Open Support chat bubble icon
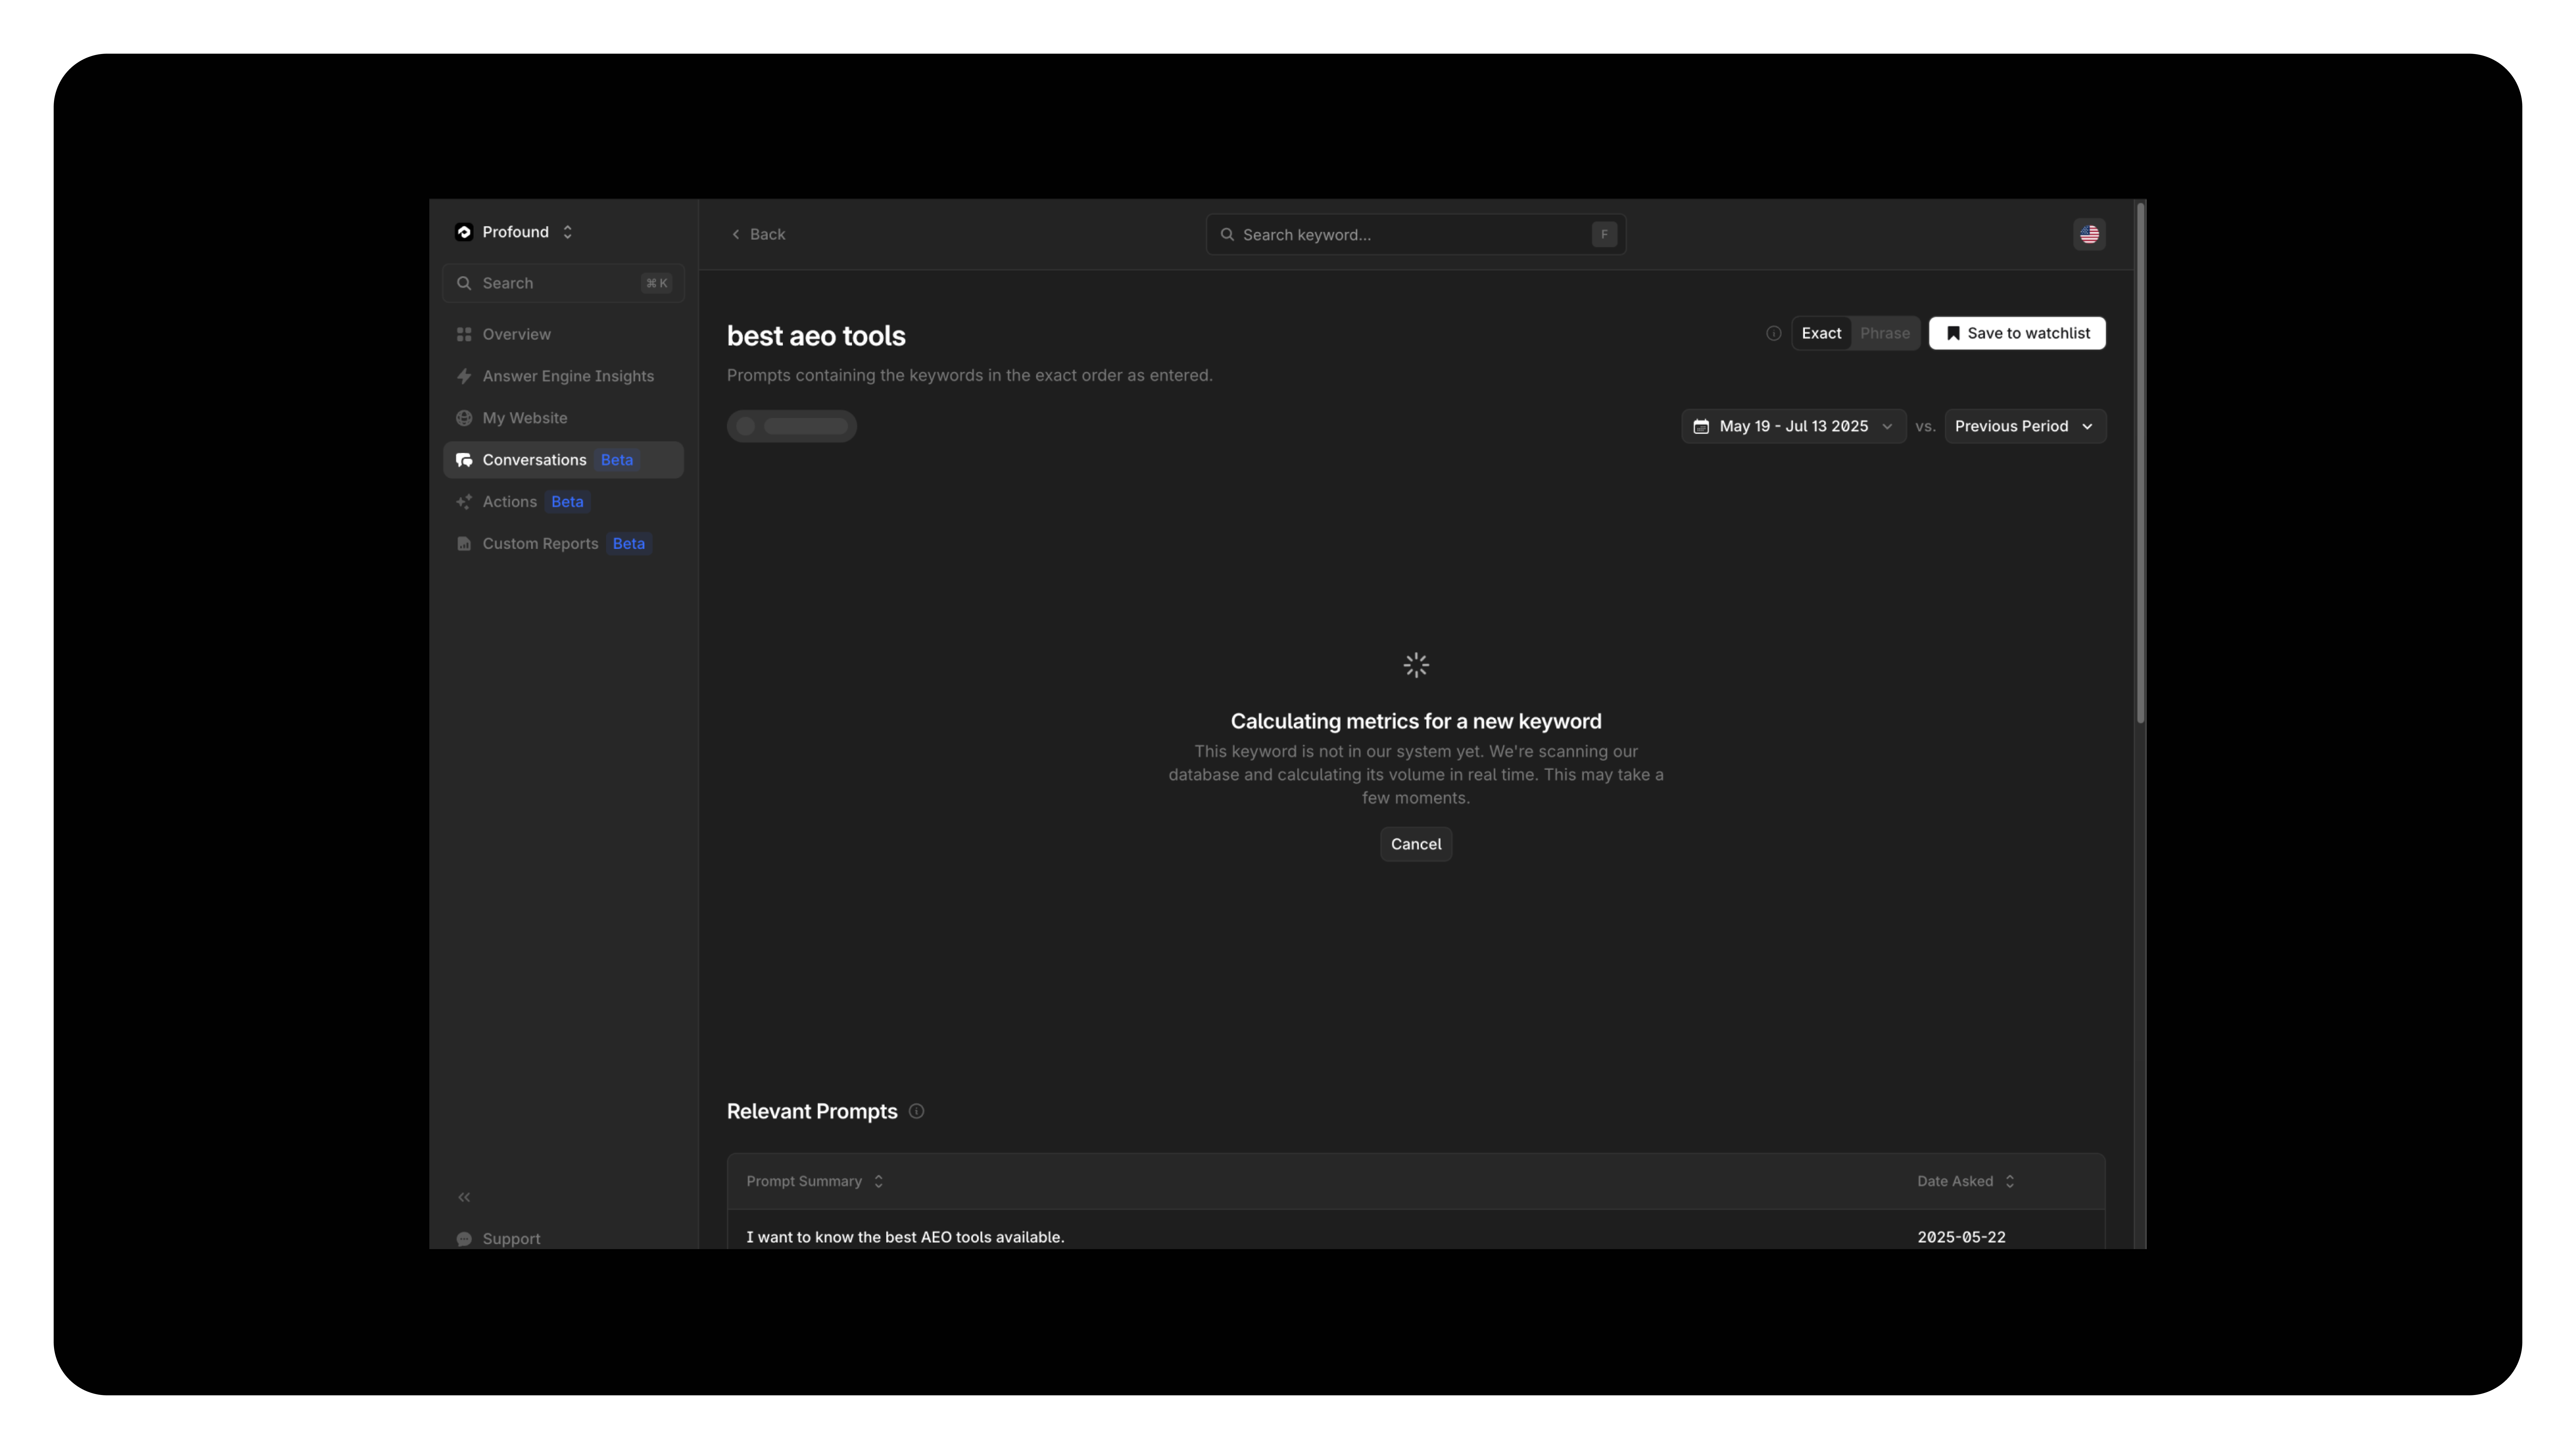Image resolution: width=2576 pixels, height=1449 pixels. [x=464, y=1239]
